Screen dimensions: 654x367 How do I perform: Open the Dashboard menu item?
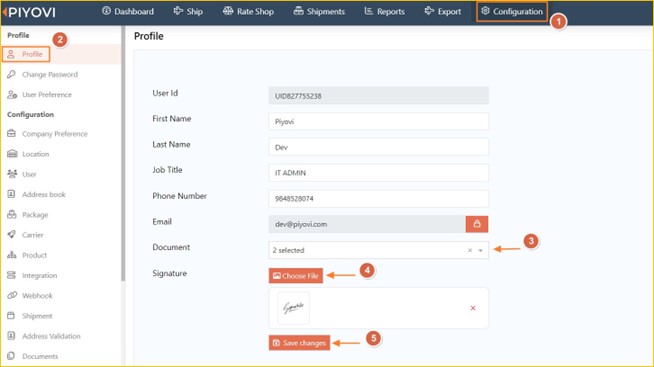pyautogui.click(x=128, y=11)
